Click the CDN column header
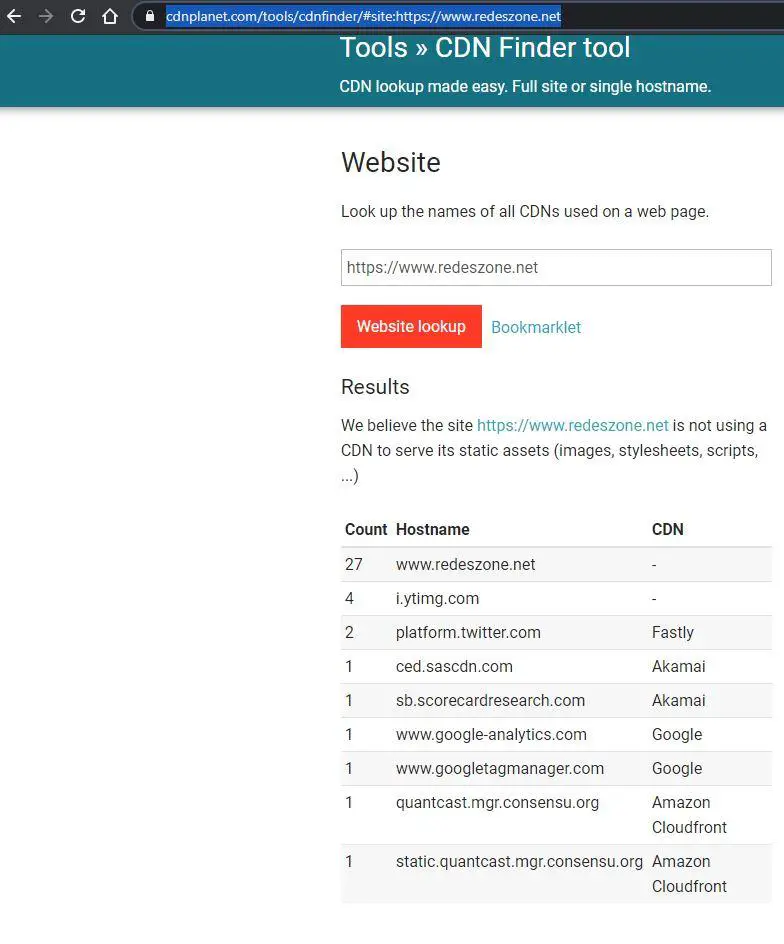The width and height of the screenshot is (784, 944). click(x=667, y=529)
